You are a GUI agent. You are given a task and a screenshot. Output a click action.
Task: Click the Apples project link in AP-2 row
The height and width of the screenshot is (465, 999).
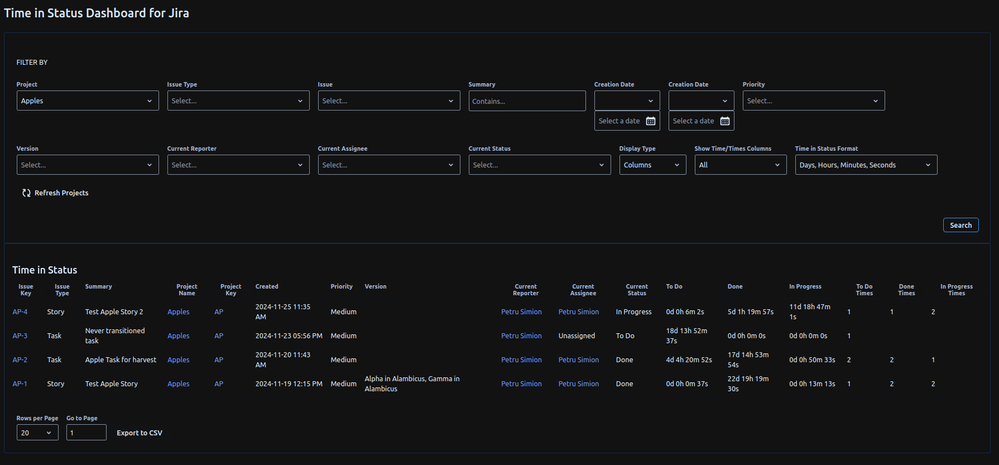tap(178, 360)
